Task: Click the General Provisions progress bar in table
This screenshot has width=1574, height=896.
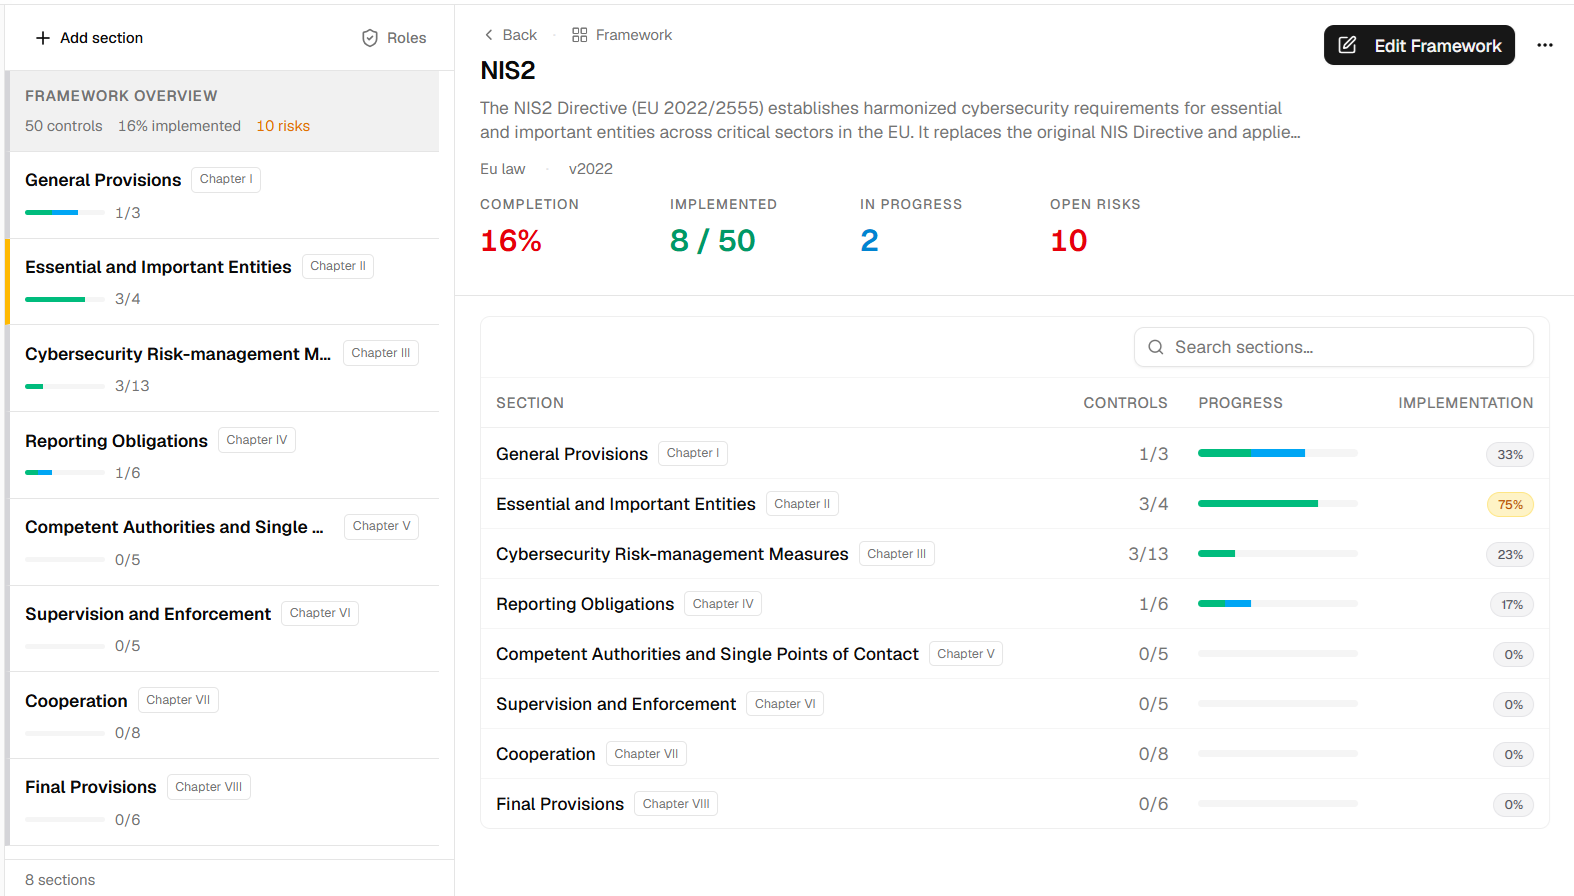Action: click(x=1278, y=453)
